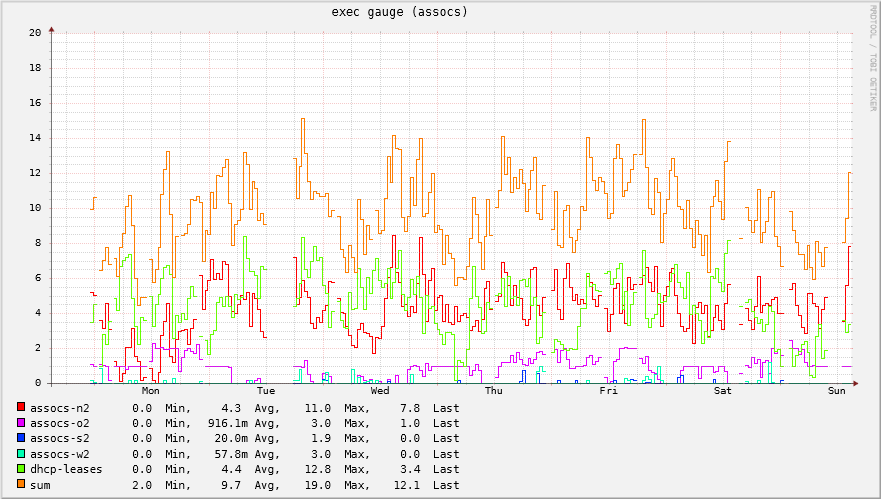The image size is (881, 499).
Task: Click the blue assocs-s2 legend swatch
Action: pyautogui.click(x=21, y=438)
